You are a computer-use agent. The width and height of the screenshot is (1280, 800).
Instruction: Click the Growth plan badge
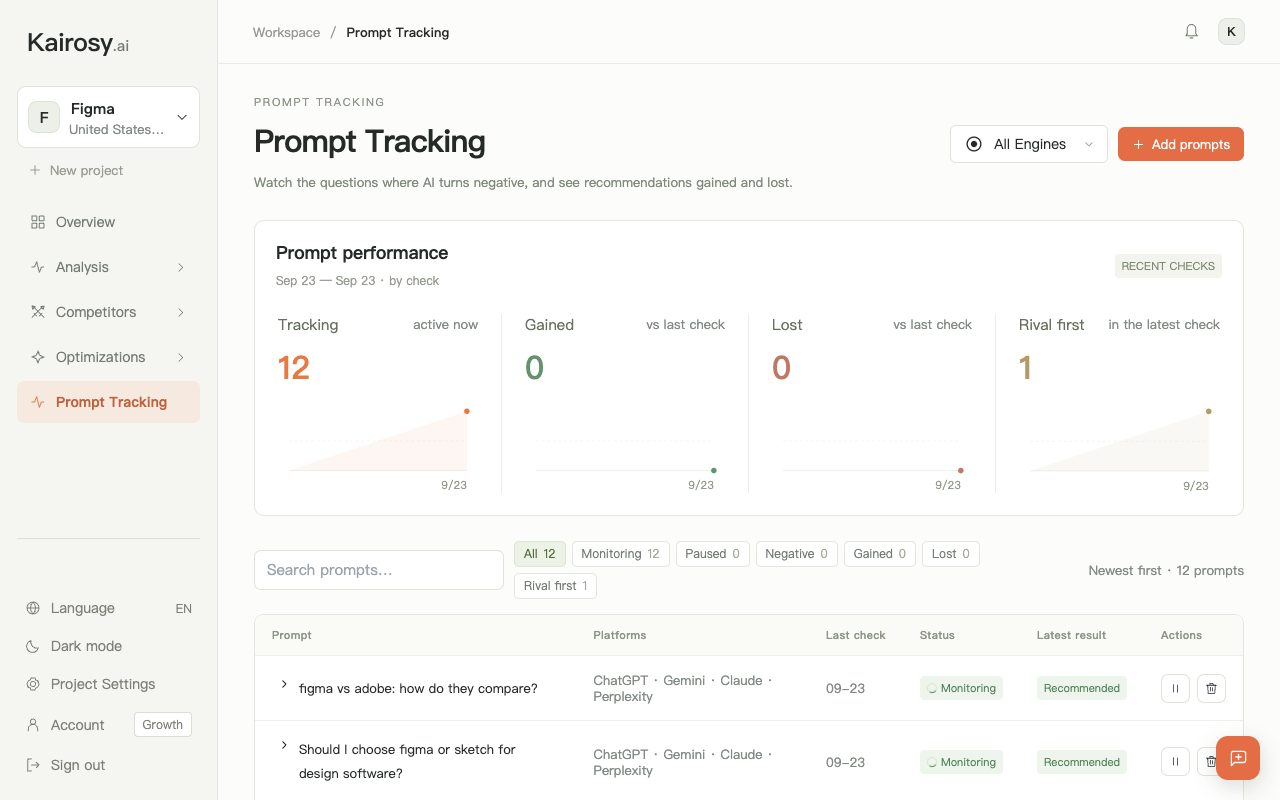163,725
